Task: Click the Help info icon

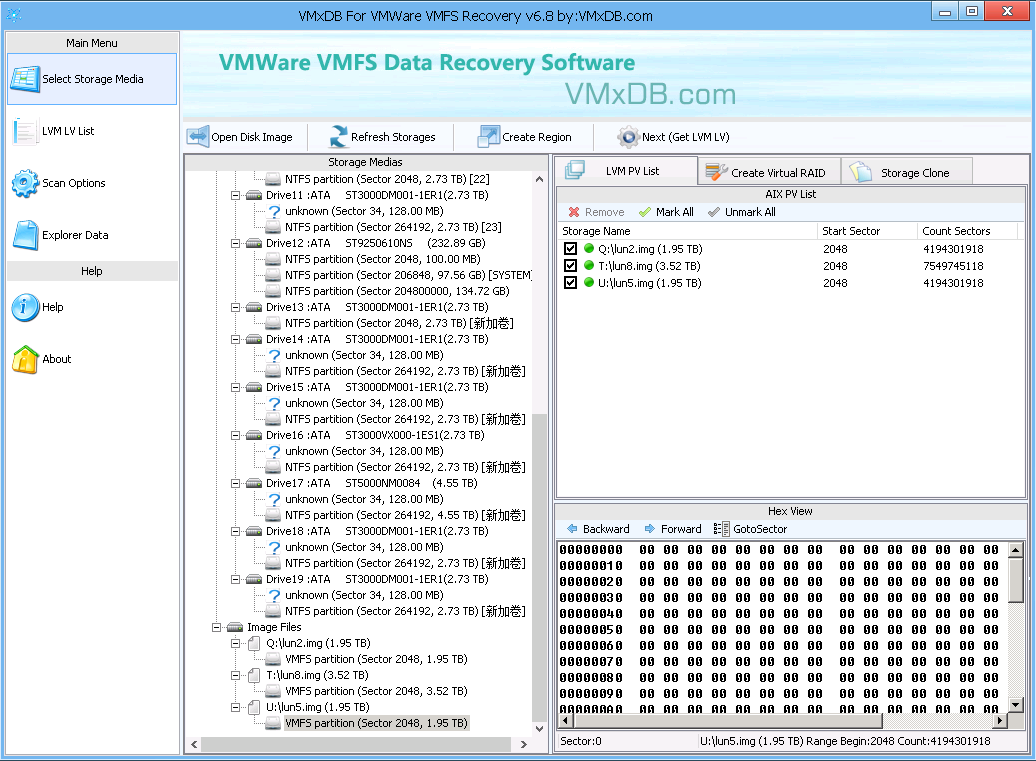Action: (x=25, y=307)
